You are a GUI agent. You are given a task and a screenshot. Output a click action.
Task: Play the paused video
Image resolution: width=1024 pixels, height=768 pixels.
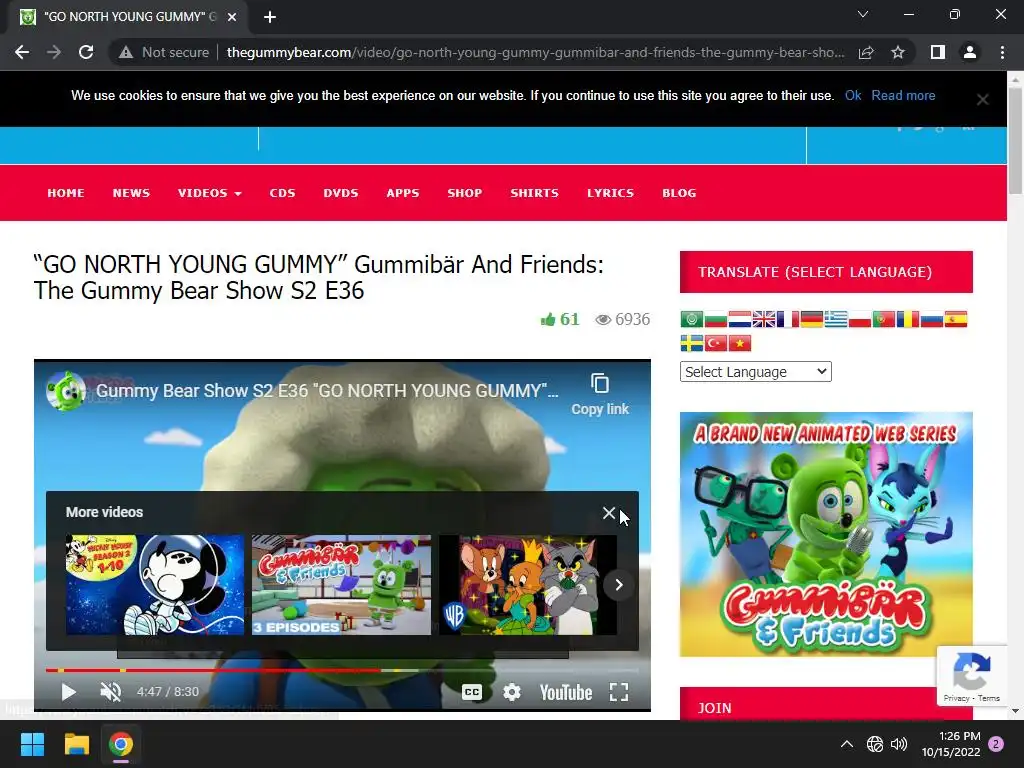68,692
